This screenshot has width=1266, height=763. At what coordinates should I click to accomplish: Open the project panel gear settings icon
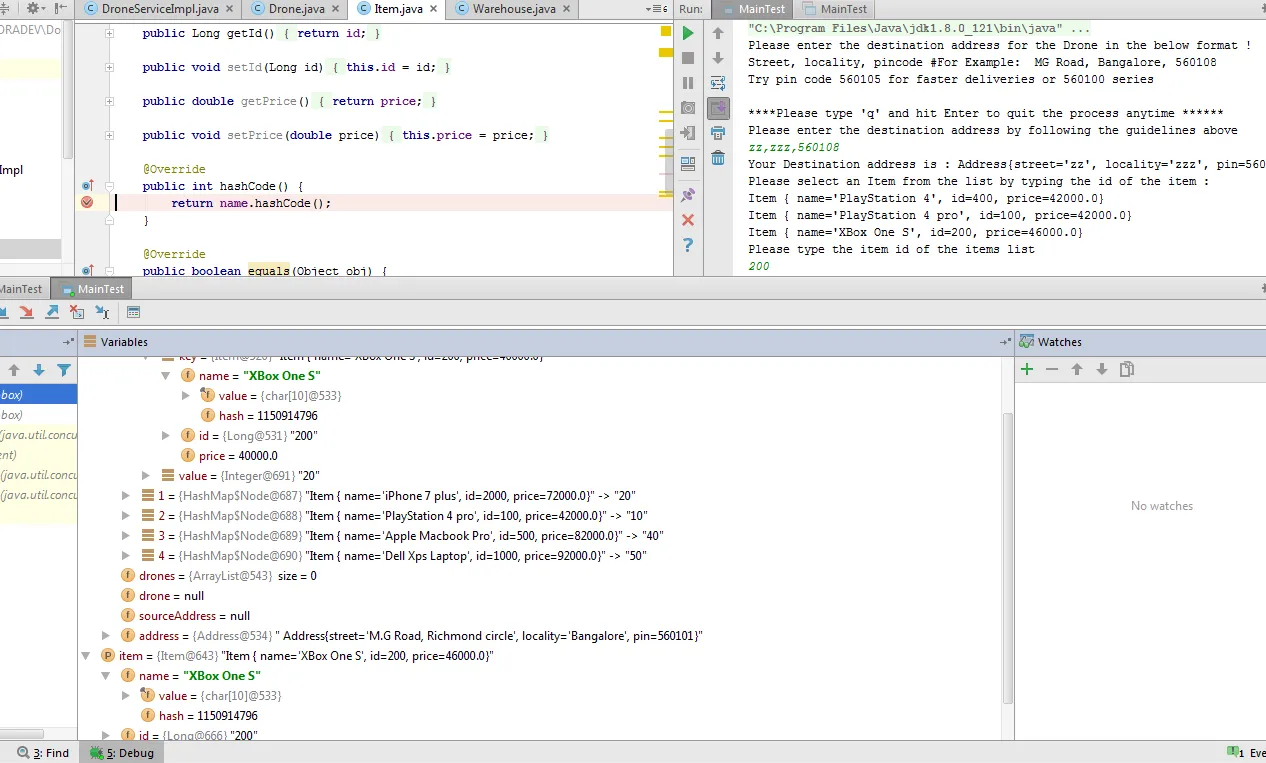point(33,8)
